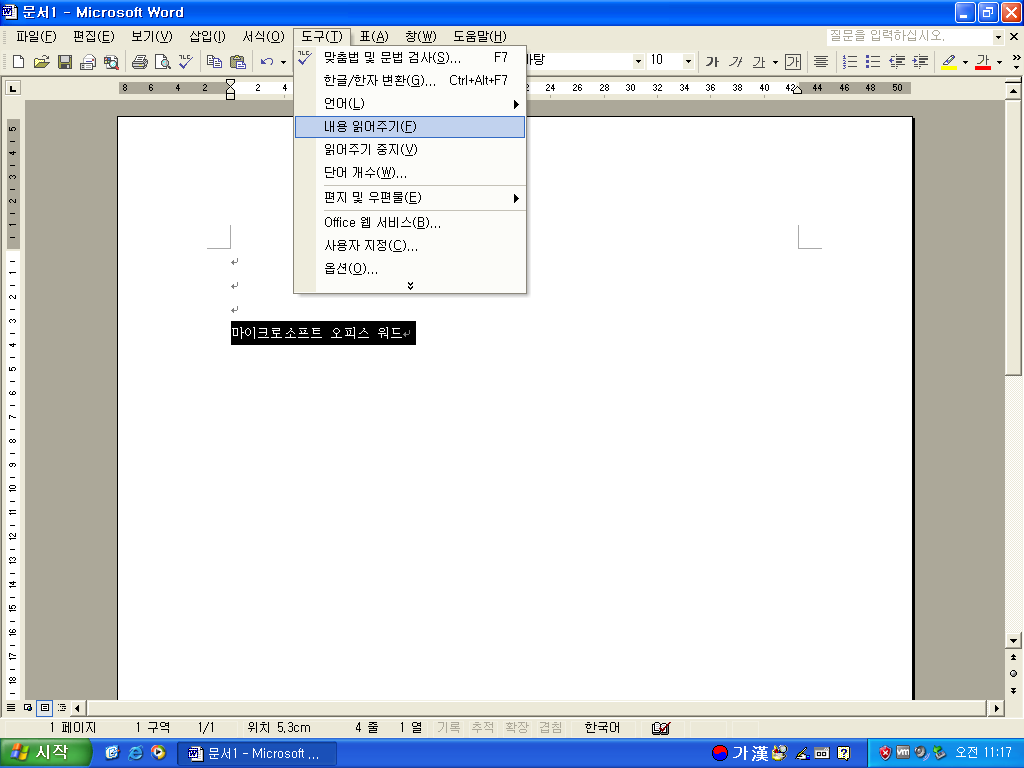
Task: Switch to outline view
Action: click(x=61, y=708)
